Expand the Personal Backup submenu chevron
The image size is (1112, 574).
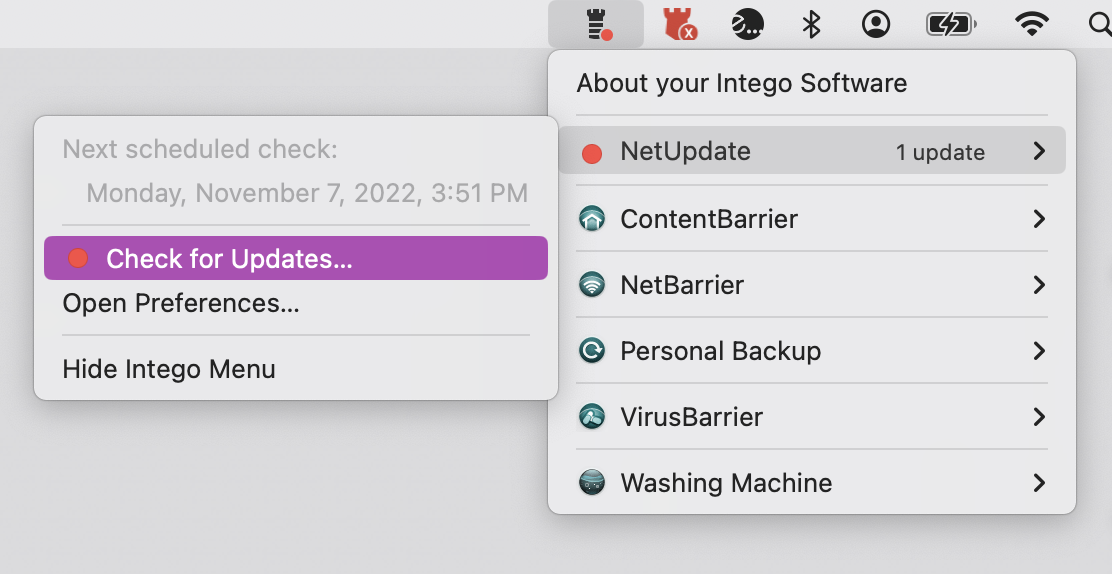click(1039, 351)
